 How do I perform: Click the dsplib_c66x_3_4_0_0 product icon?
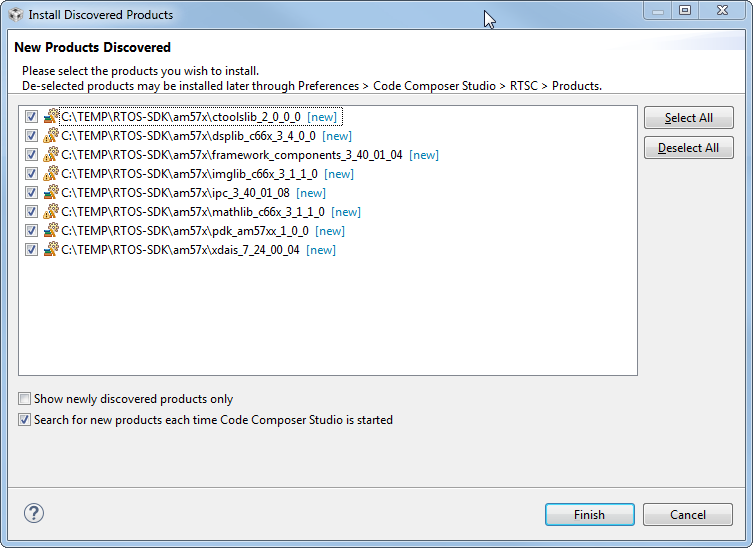coord(51,136)
